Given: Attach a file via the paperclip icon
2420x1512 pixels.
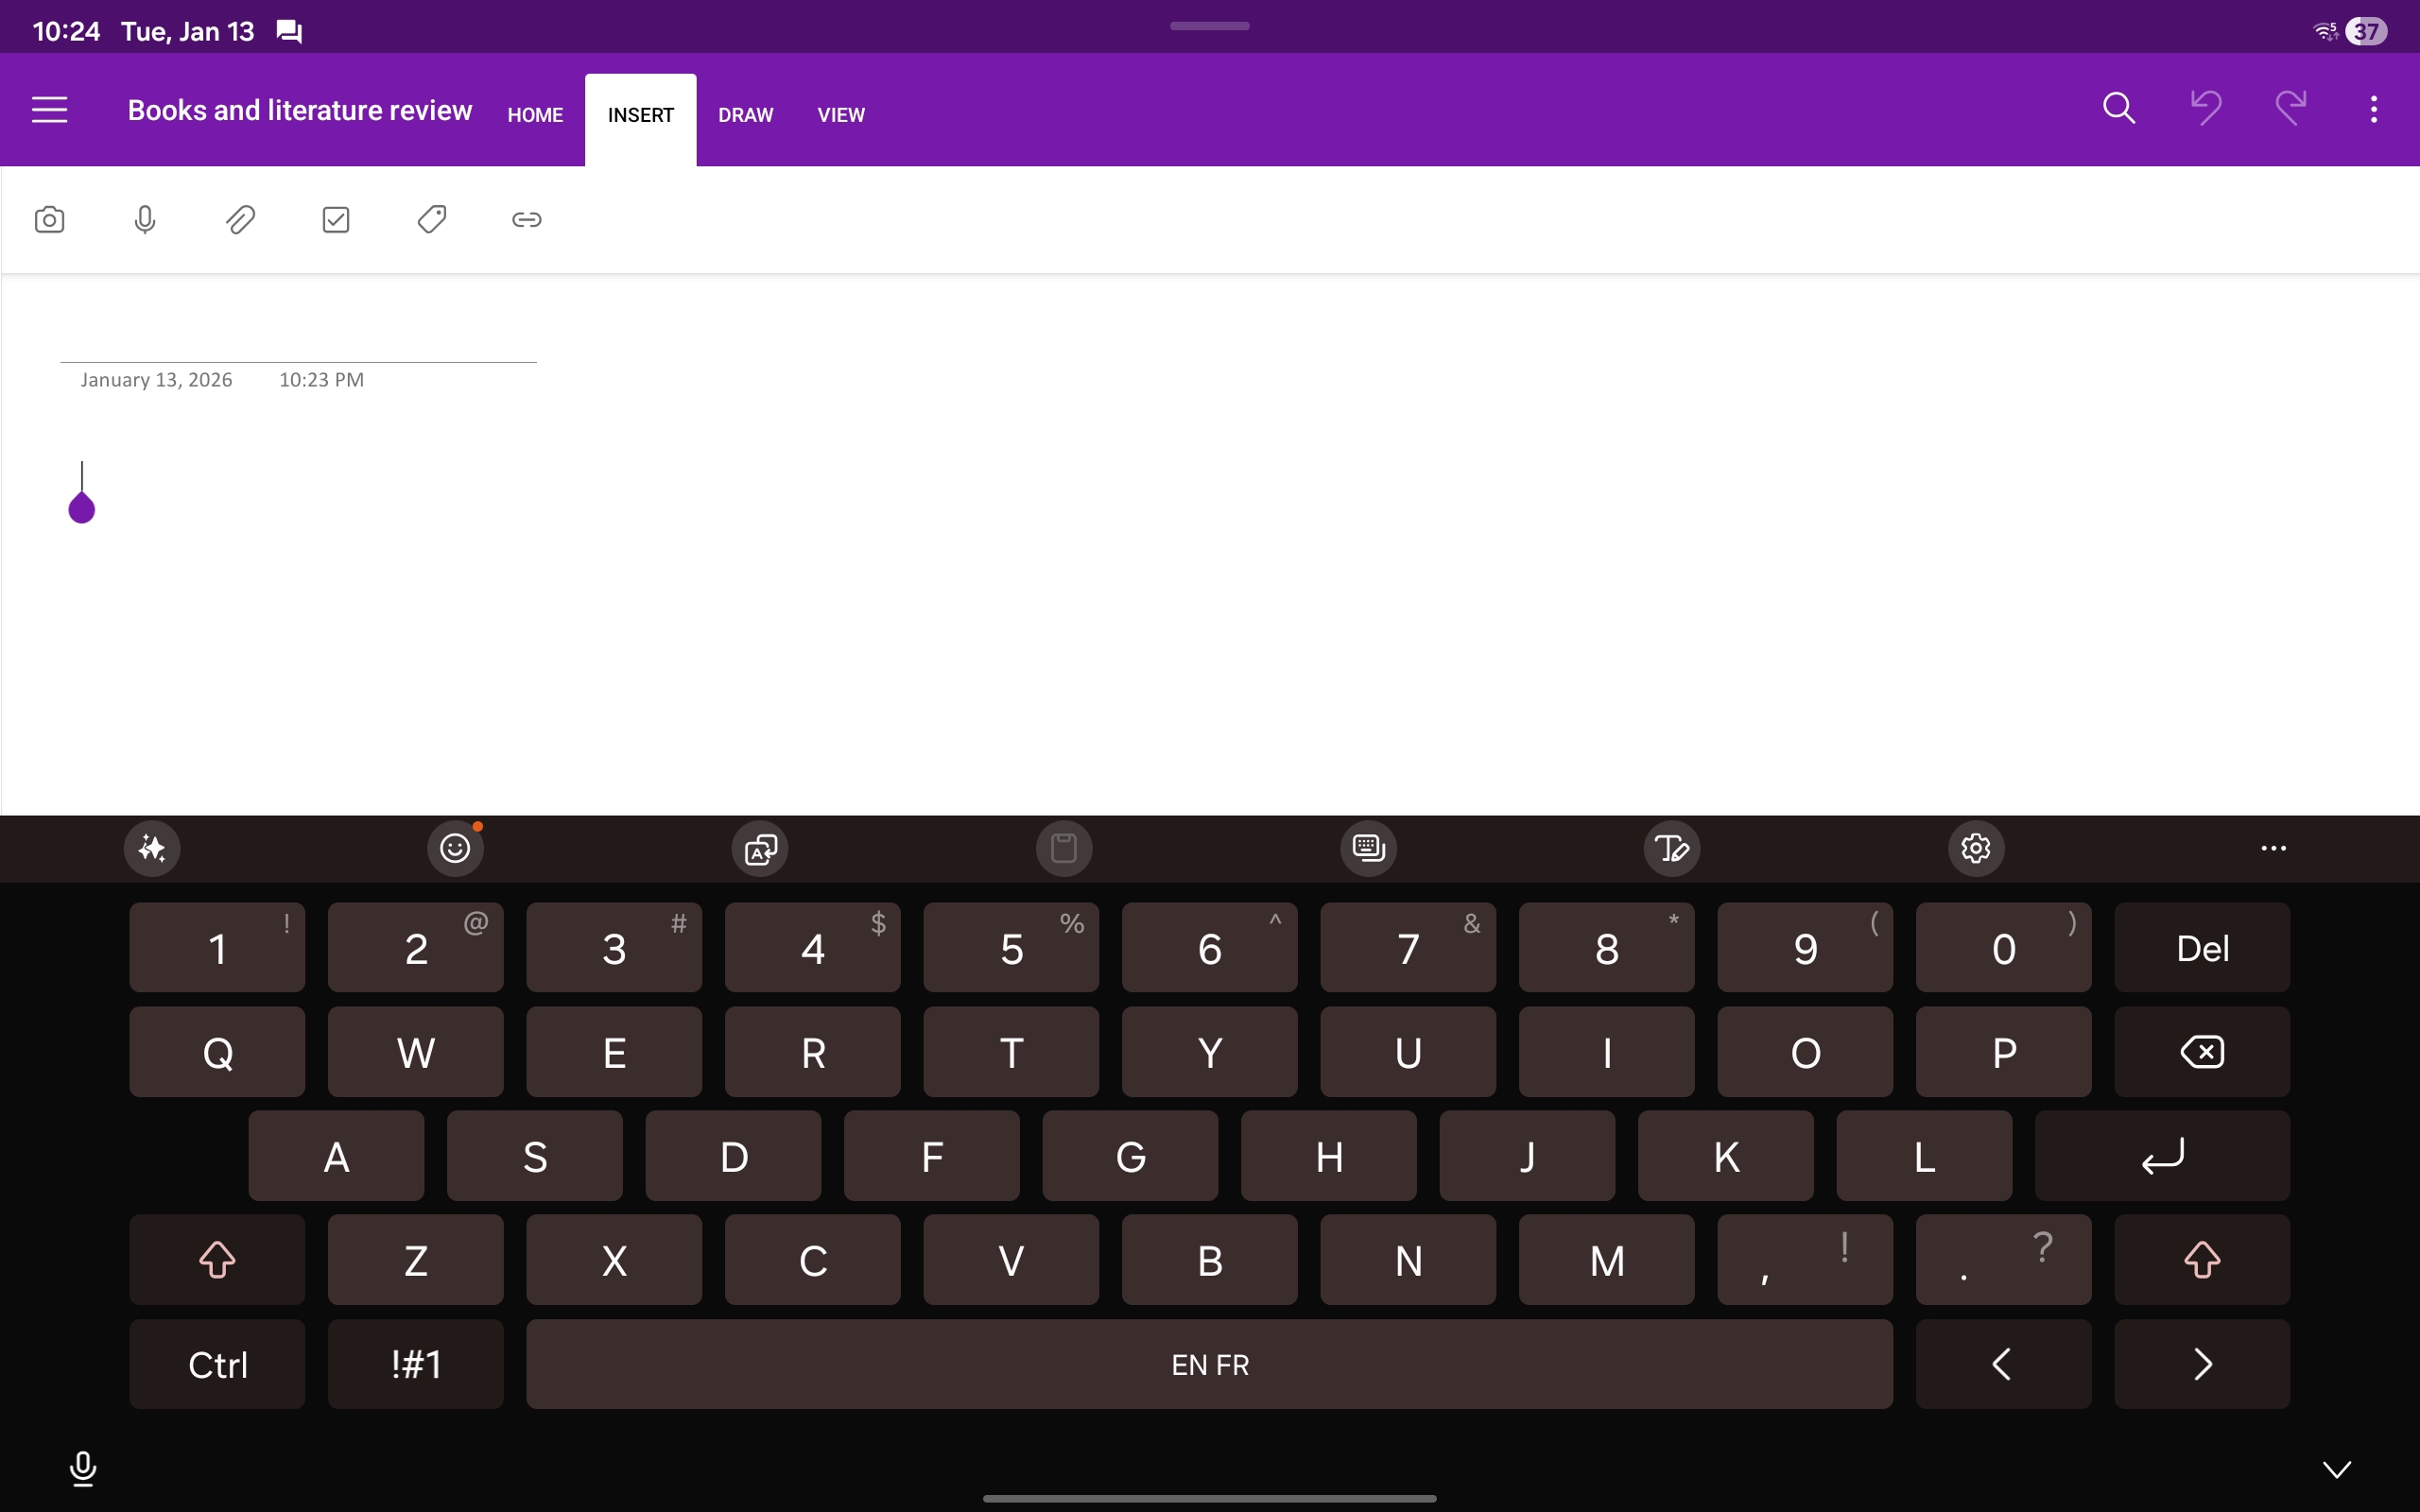Looking at the screenshot, I should [x=240, y=219].
